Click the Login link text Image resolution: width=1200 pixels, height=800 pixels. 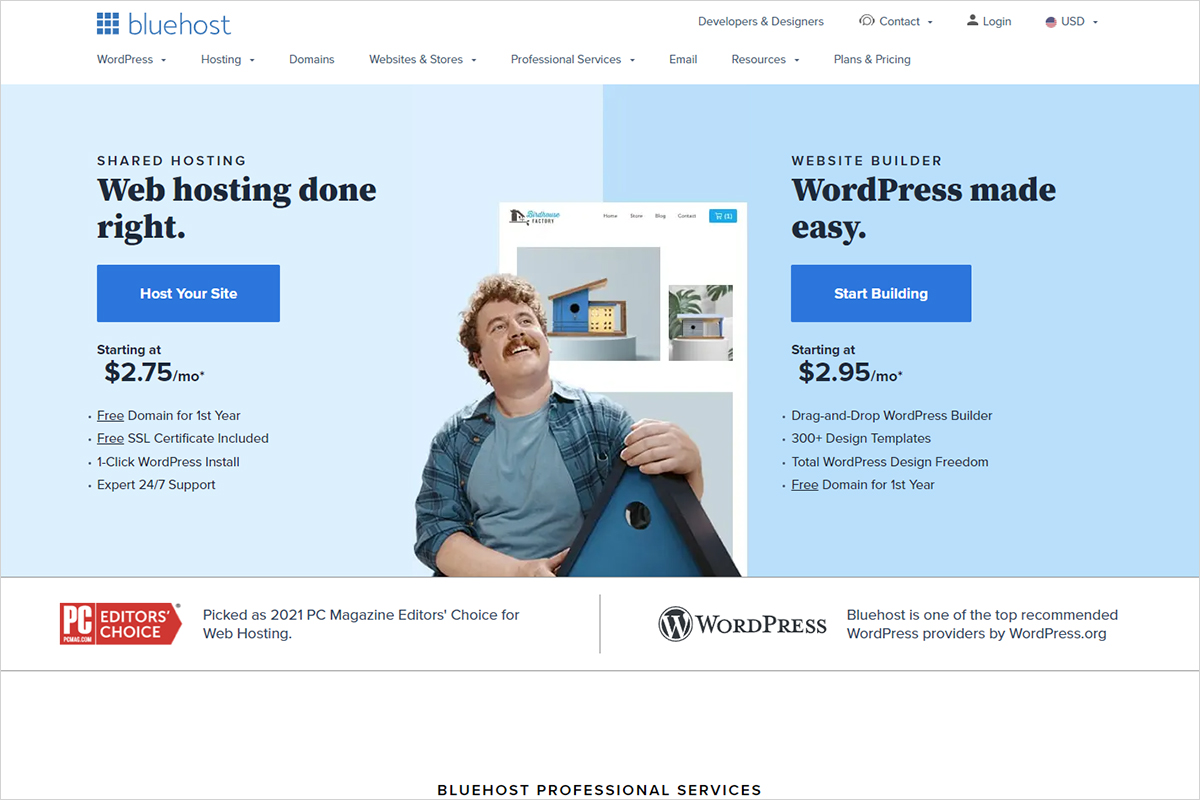[997, 22]
